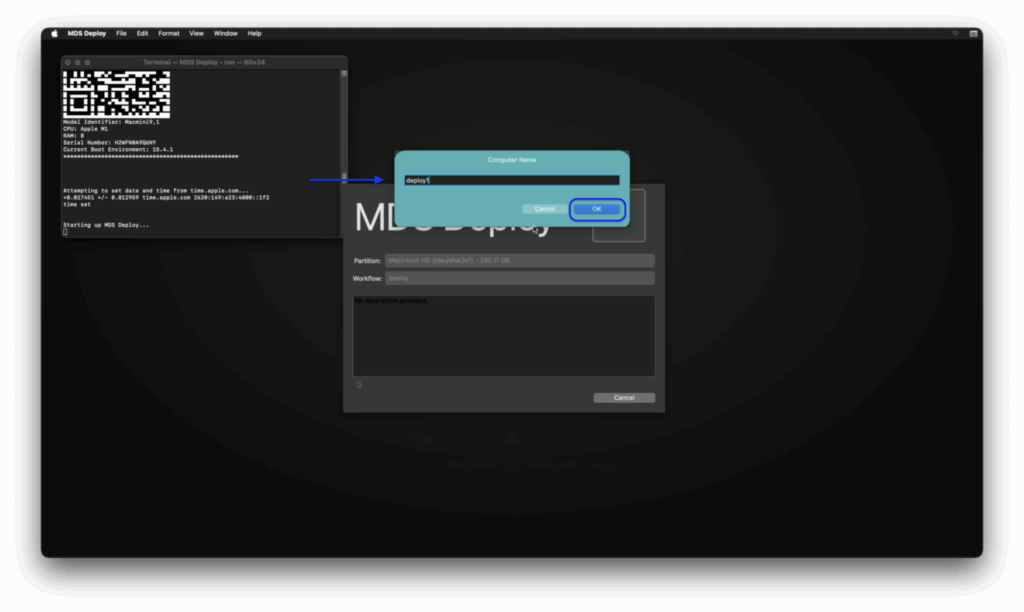Open the Help menu
This screenshot has height=612, width=1024.
click(x=255, y=33)
